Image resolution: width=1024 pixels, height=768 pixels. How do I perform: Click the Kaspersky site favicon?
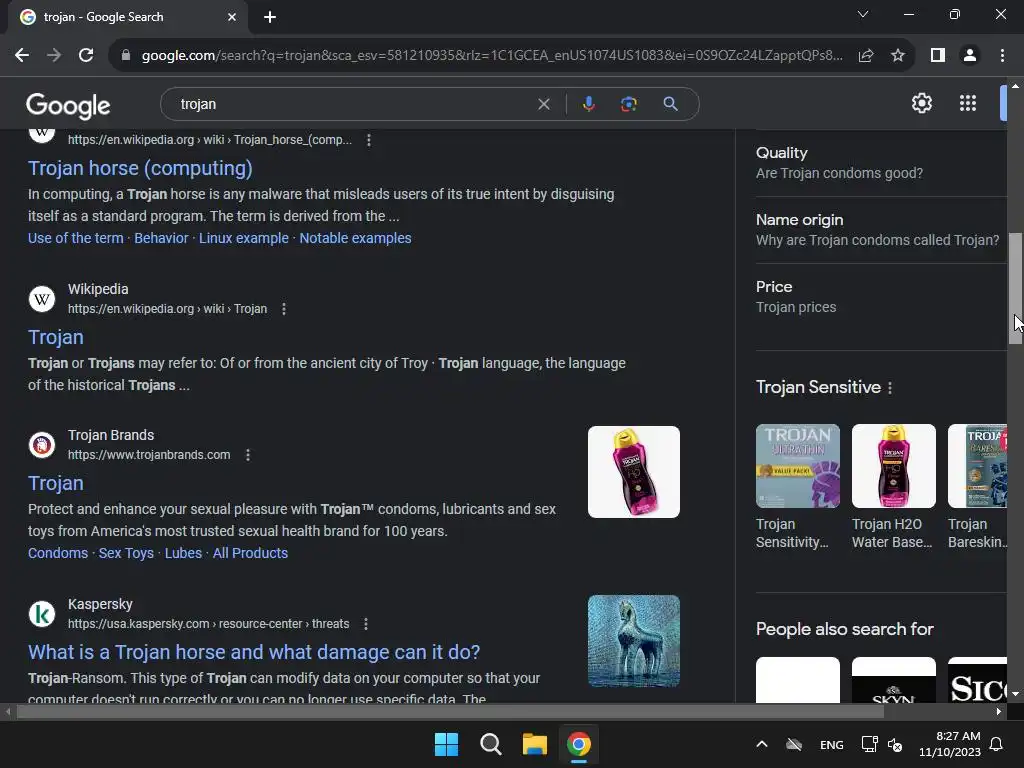[42, 614]
